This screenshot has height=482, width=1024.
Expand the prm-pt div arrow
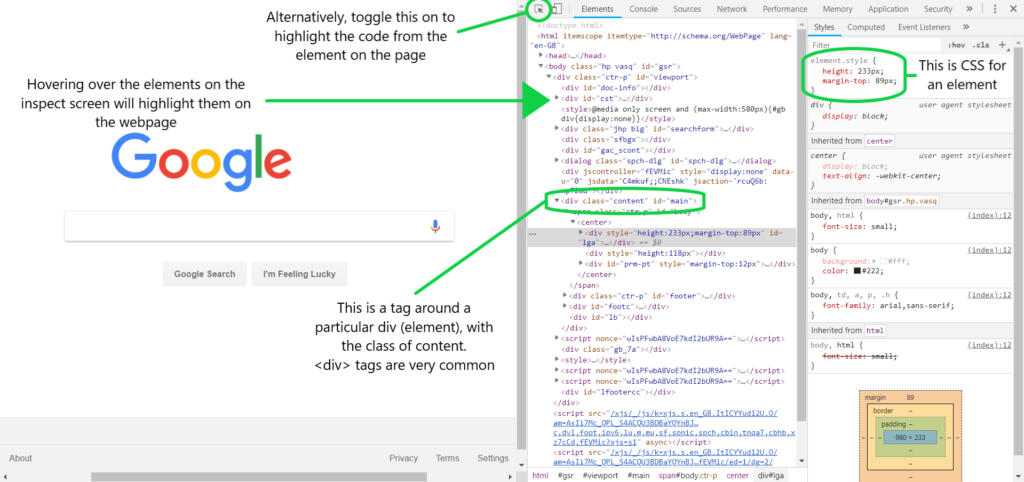581,265
